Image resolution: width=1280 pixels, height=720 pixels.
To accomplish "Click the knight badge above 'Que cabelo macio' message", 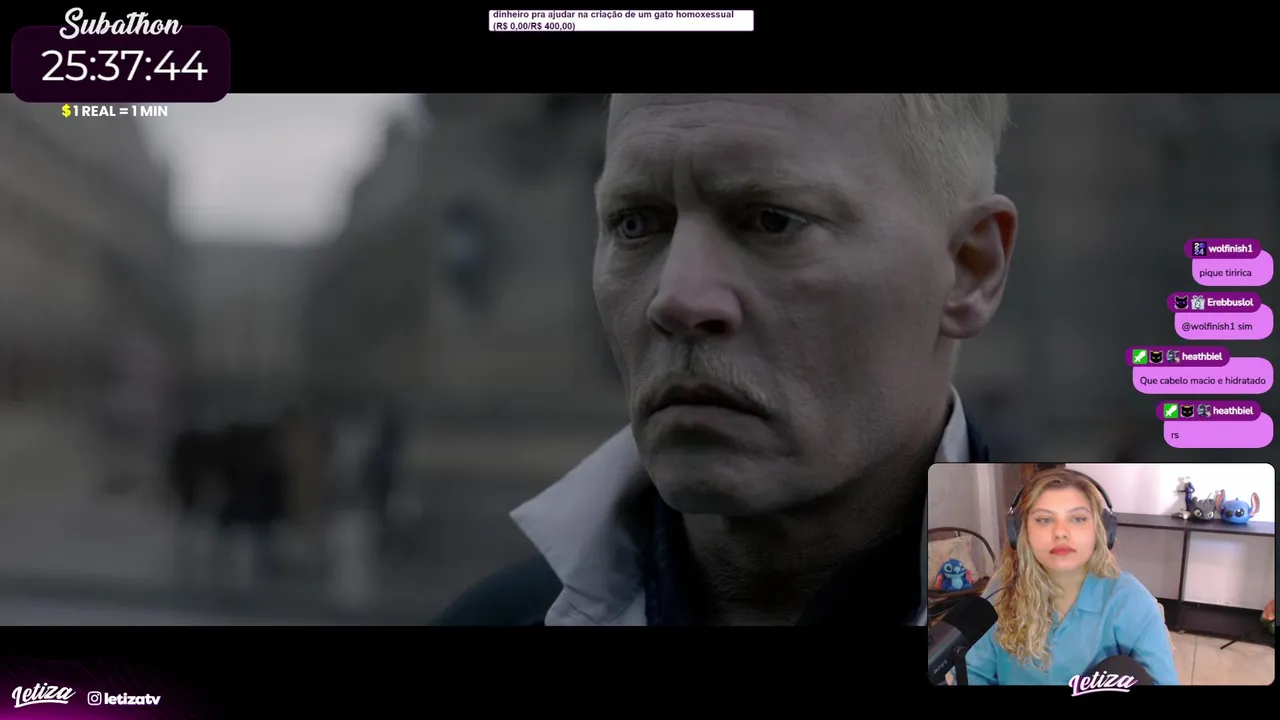I will click(1172, 357).
